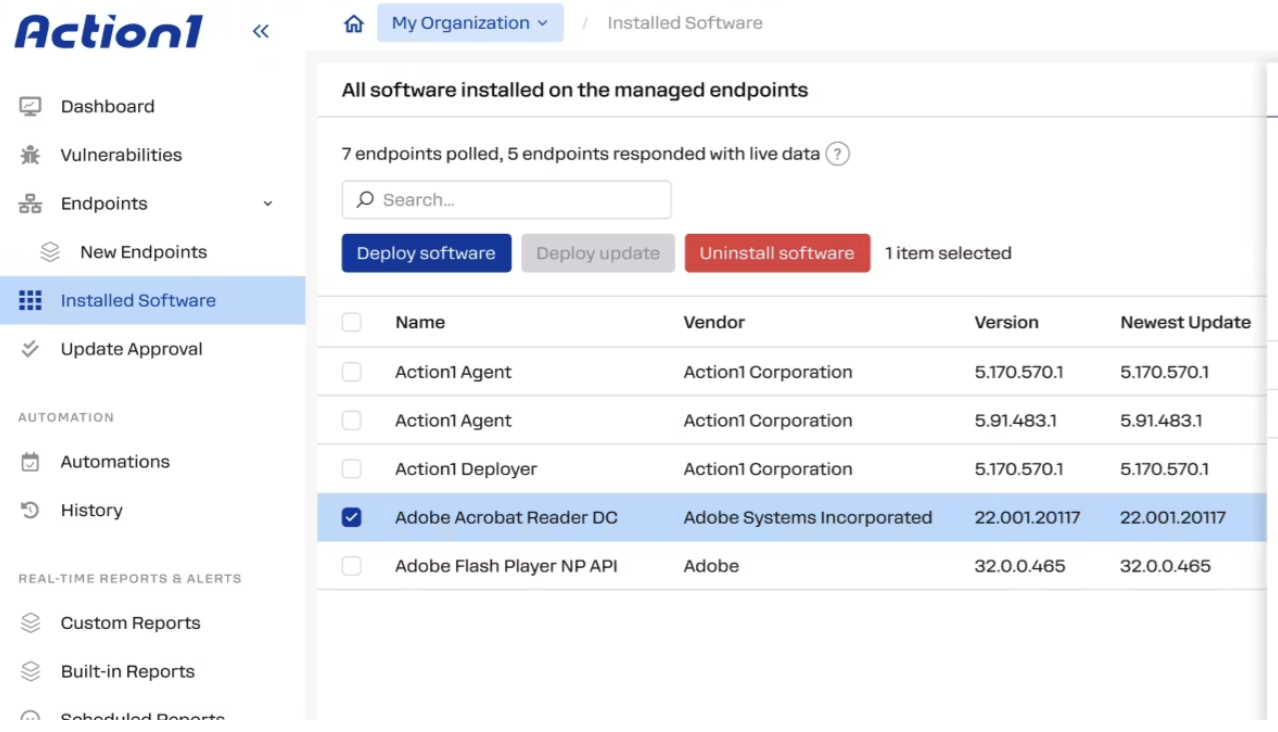Image resolution: width=1278 pixels, height=732 pixels.
Task: Open Vulnerabilities in the sidebar
Action: 121,155
